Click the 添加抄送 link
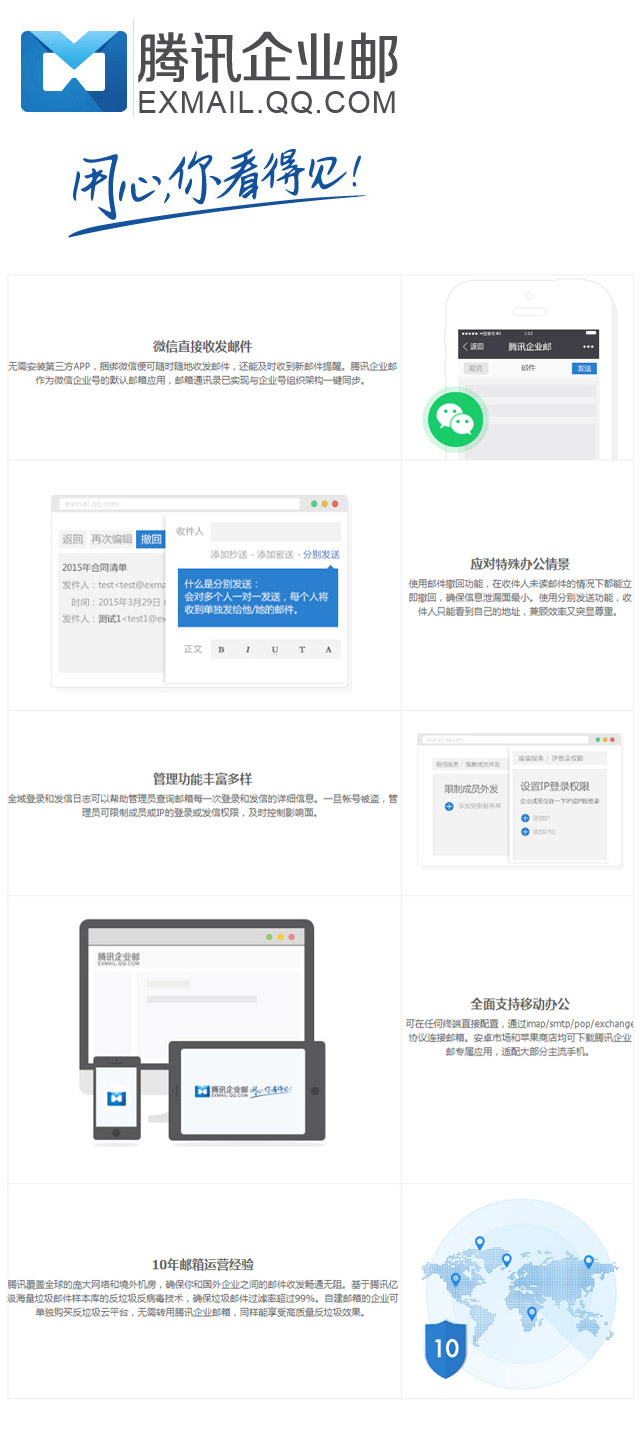The height and width of the screenshot is (1429, 640). point(229,554)
